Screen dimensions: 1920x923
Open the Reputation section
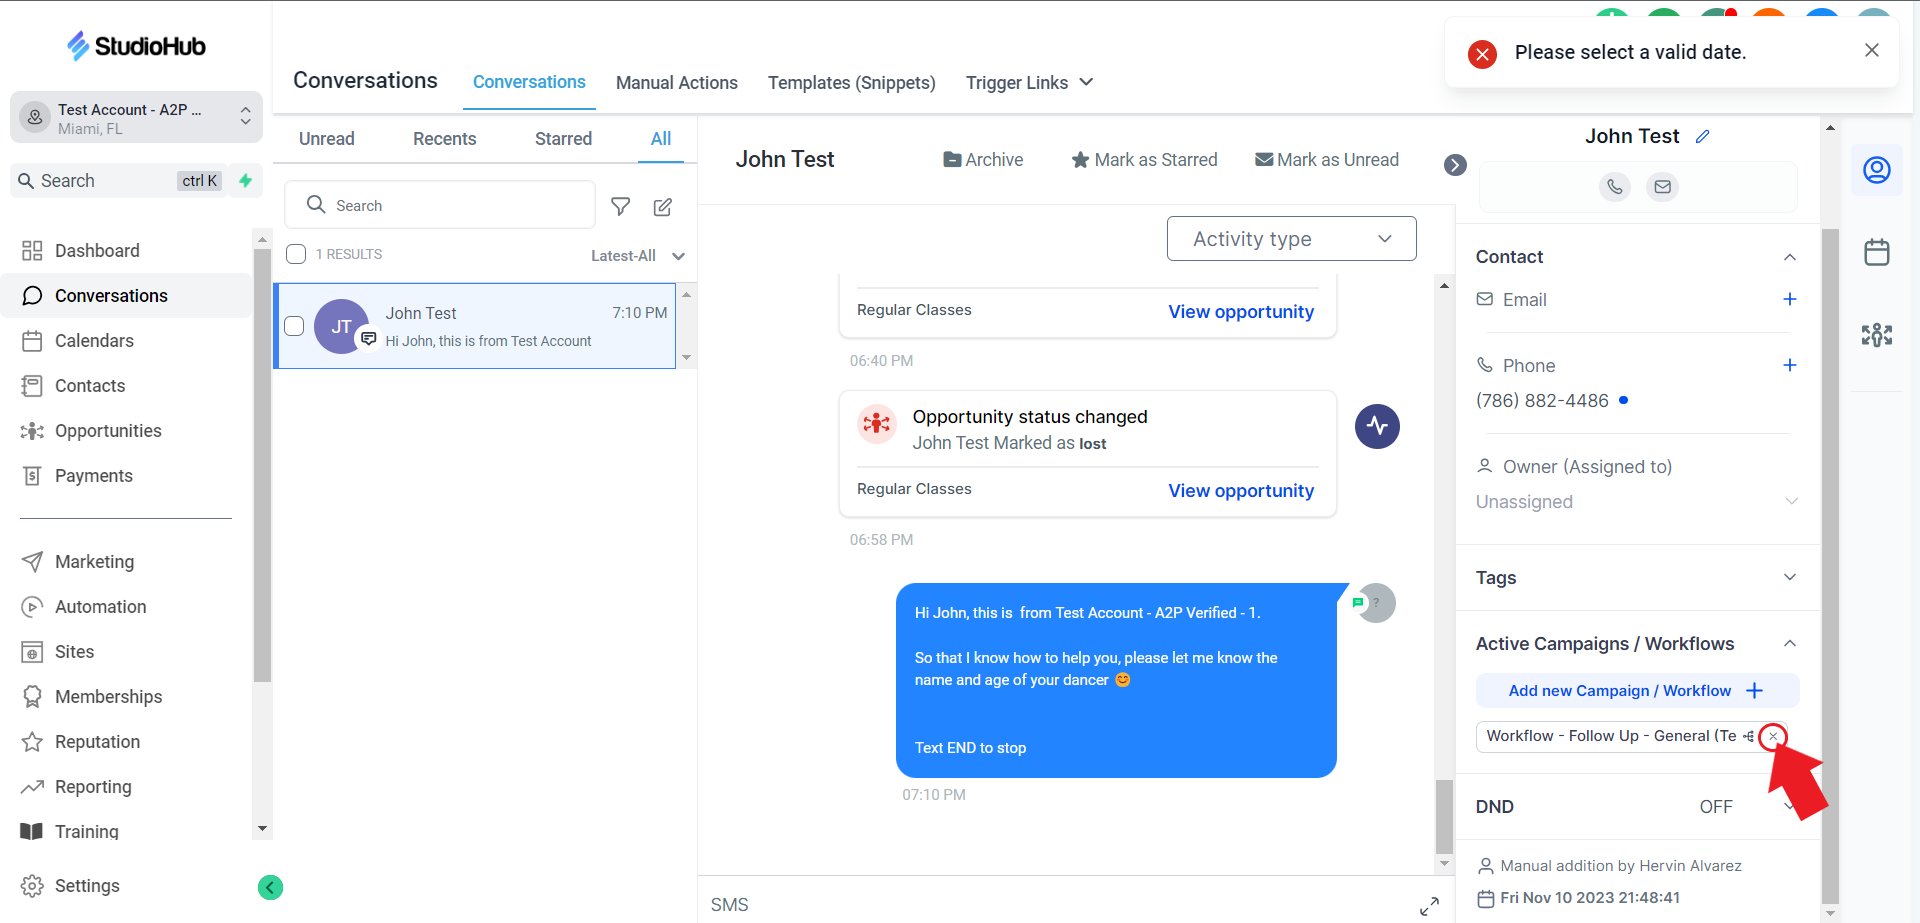pos(97,742)
